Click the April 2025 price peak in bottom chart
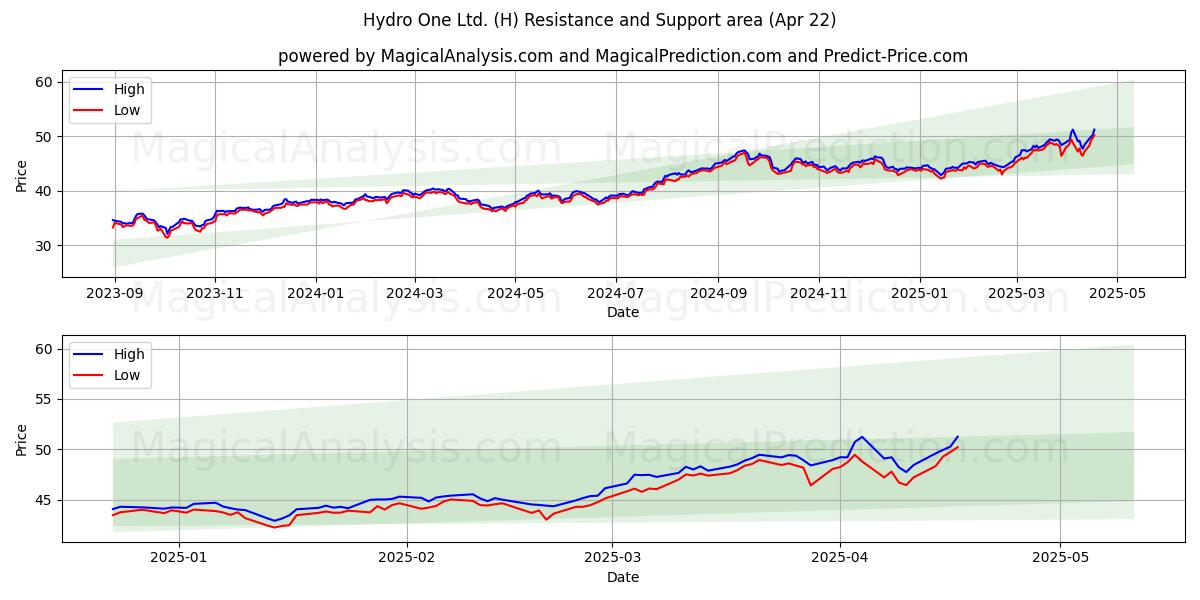This screenshot has height=600, width=1200. pyautogui.click(x=862, y=437)
